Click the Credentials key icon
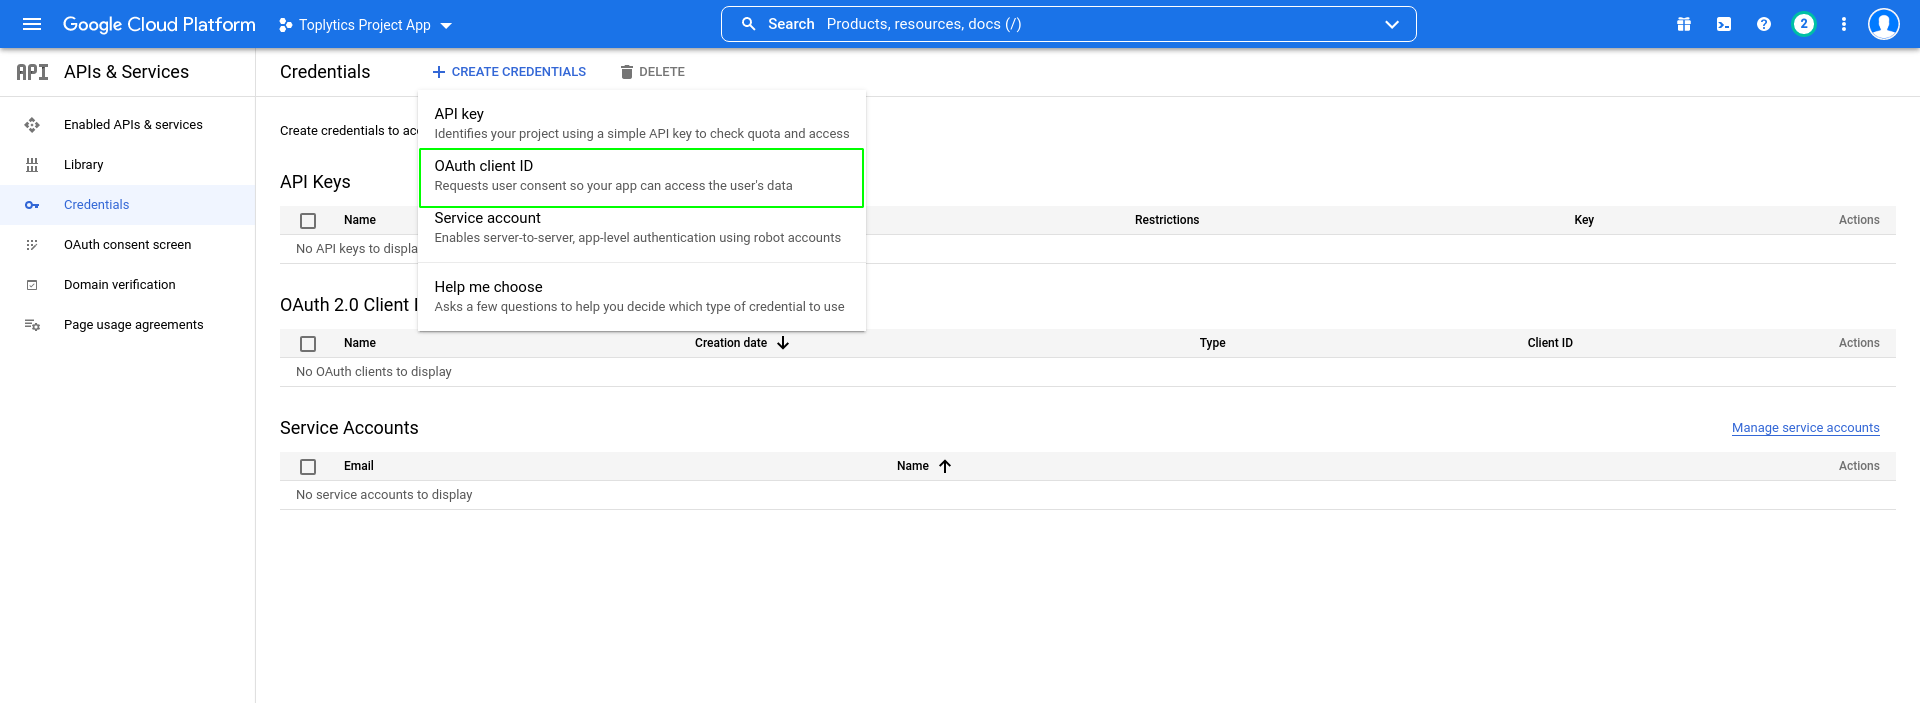The height and width of the screenshot is (703, 1920). click(x=32, y=205)
